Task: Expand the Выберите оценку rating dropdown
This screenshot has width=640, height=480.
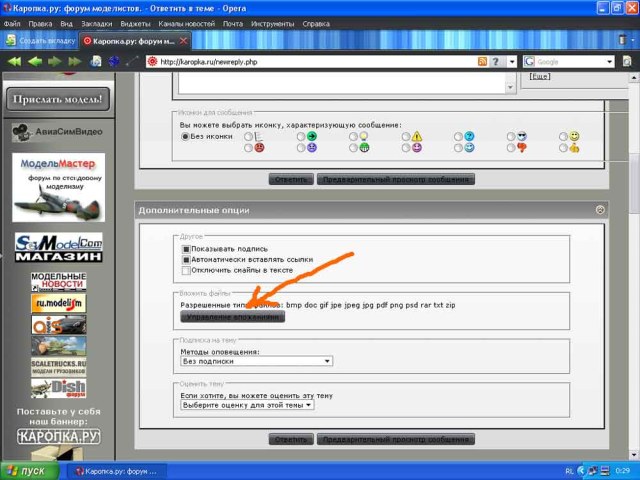Action: click(x=246, y=405)
